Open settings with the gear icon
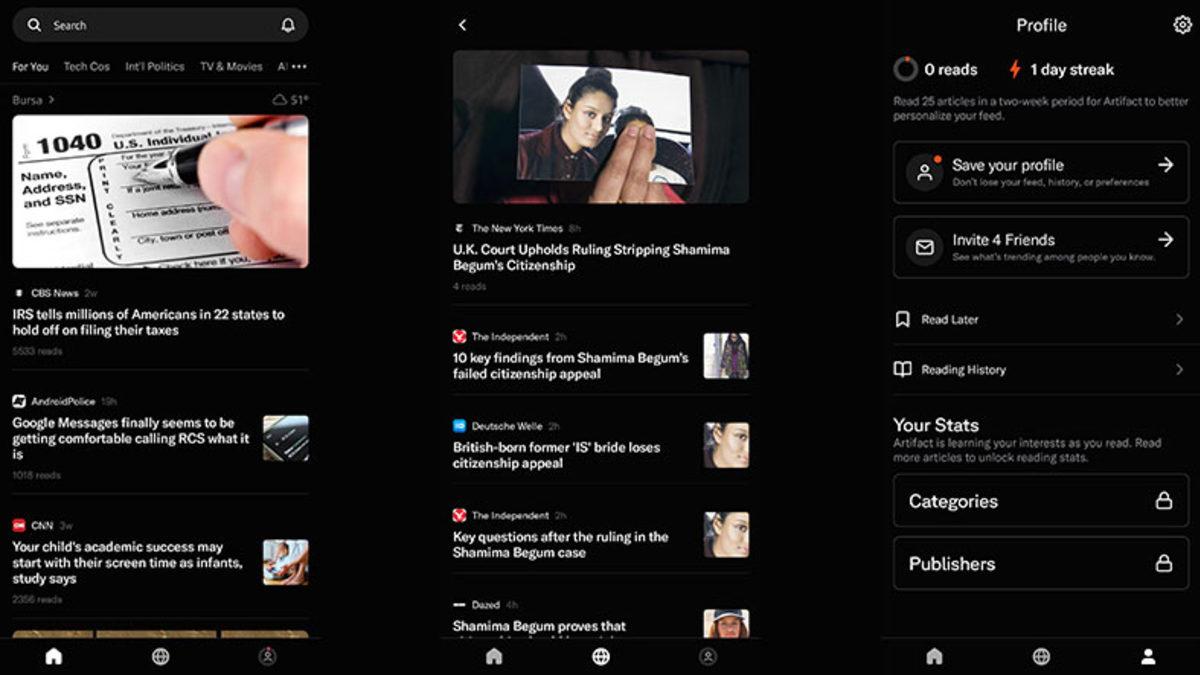This screenshot has height=675, width=1200. pos(1181,24)
